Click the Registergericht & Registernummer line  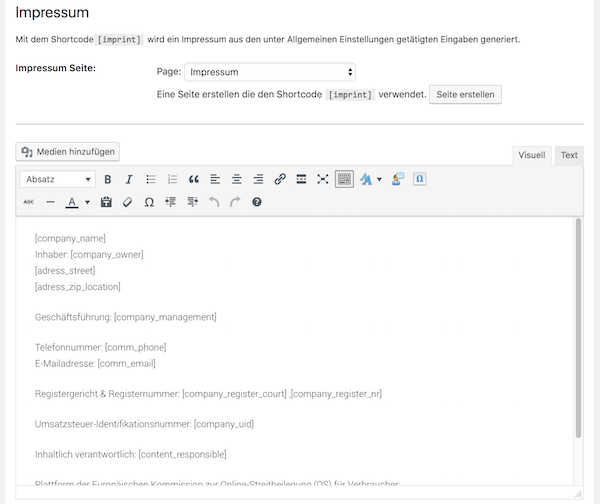tap(208, 394)
